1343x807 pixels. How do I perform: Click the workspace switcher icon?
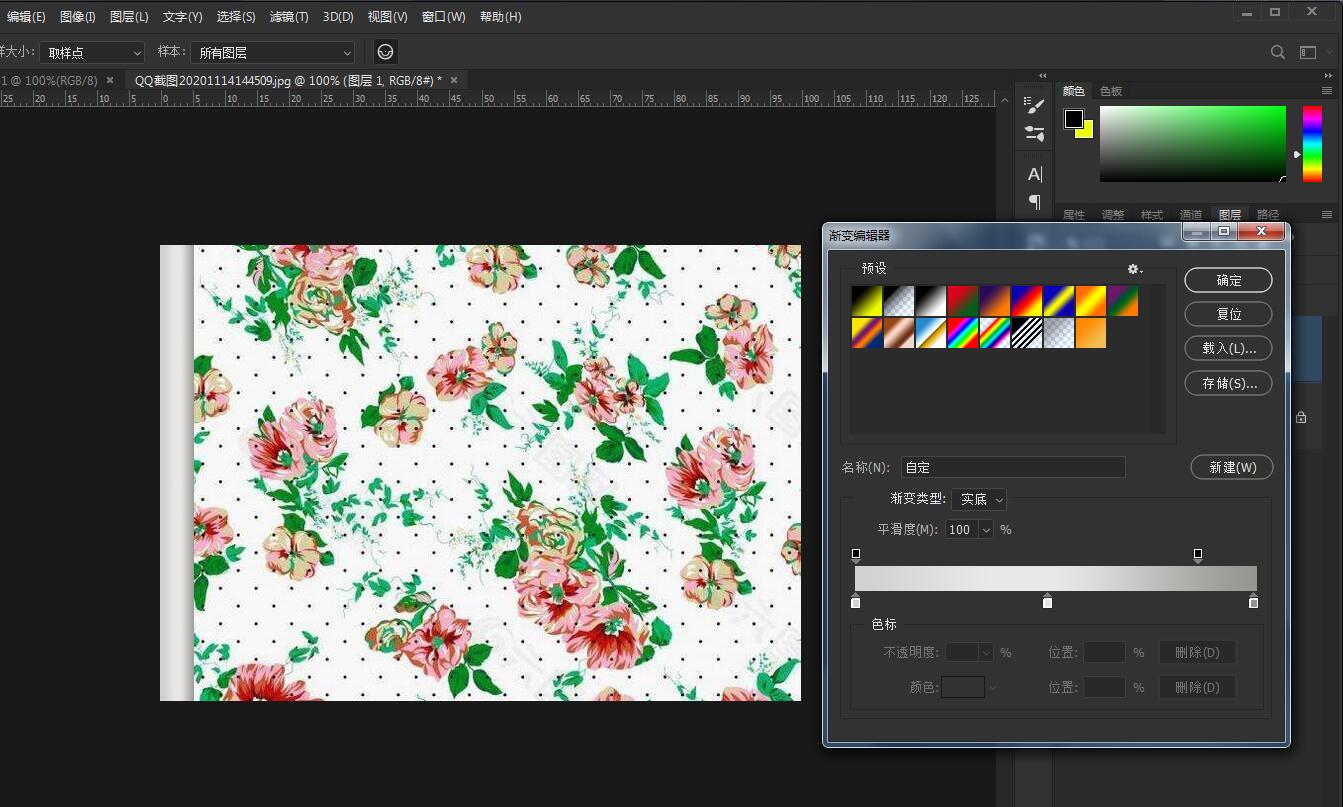(1308, 52)
